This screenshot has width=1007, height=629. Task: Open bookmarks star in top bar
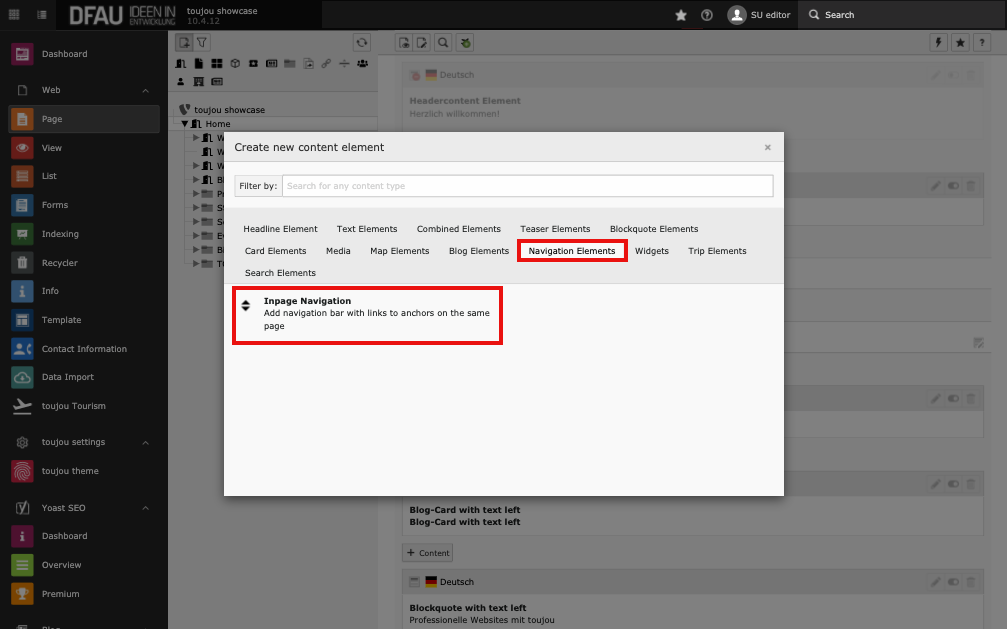[x=681, y=15]
